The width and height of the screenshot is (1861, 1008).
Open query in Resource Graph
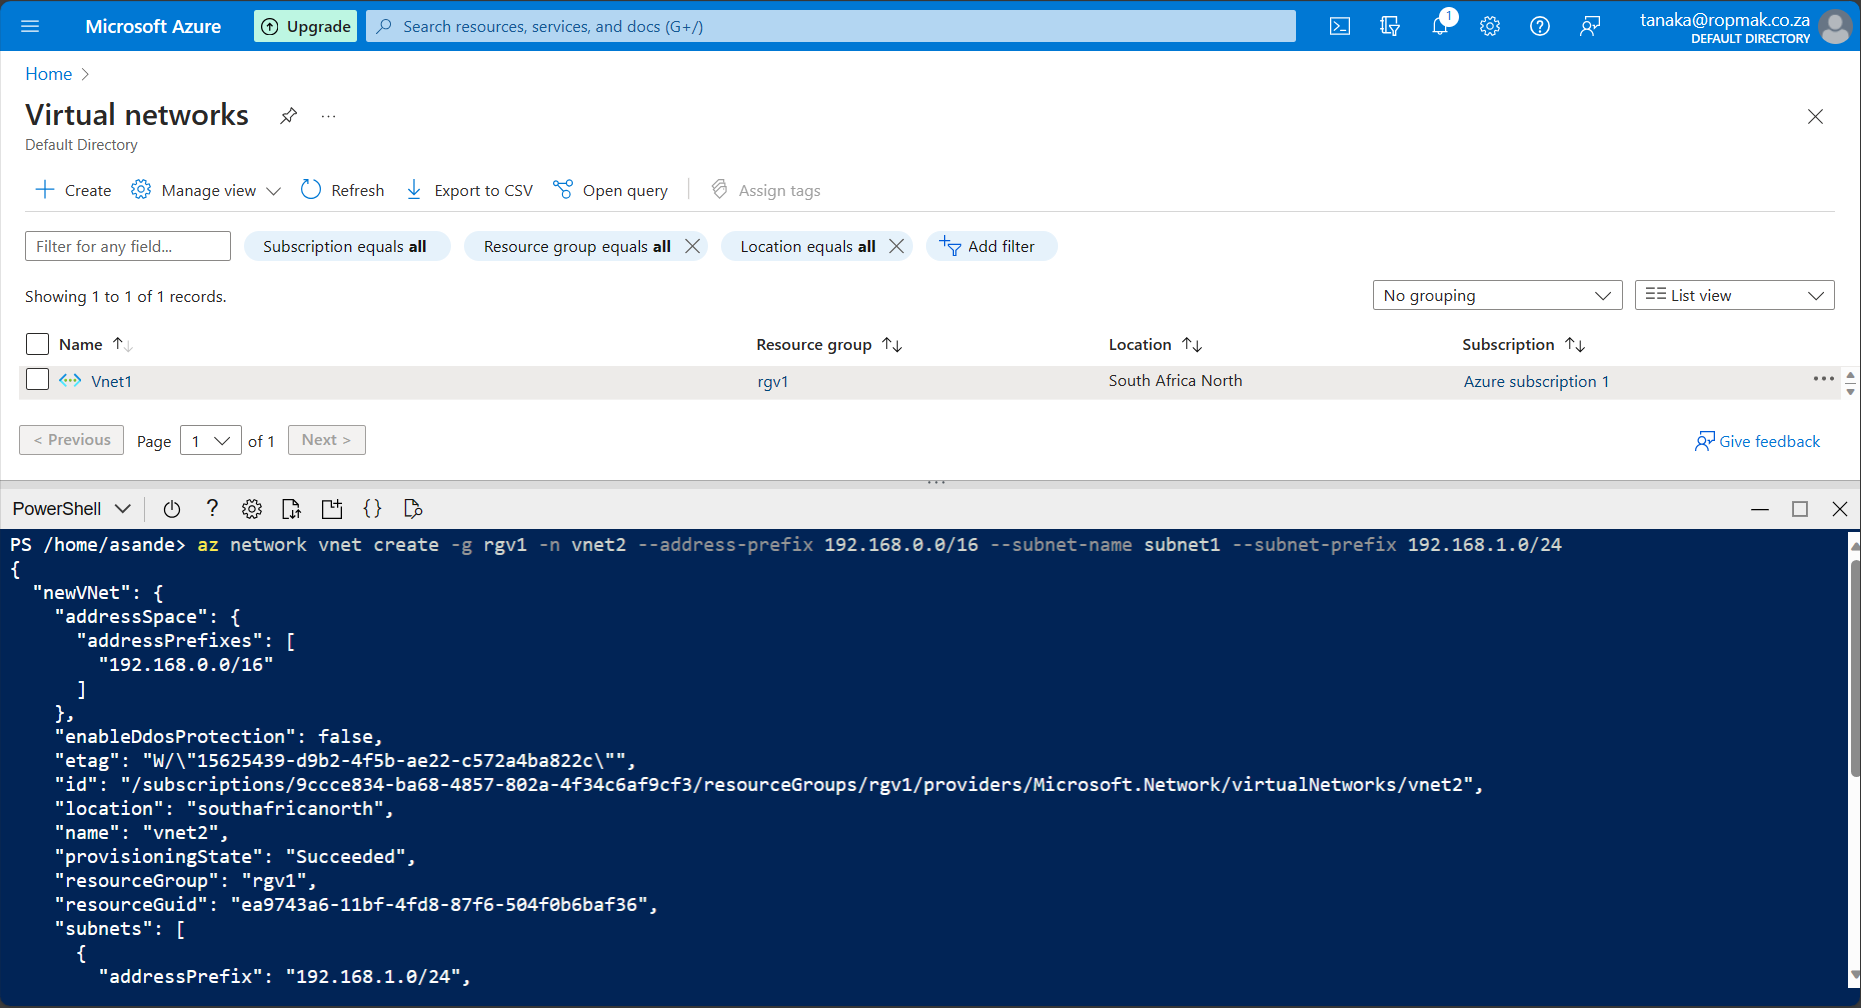click(610, 190)
